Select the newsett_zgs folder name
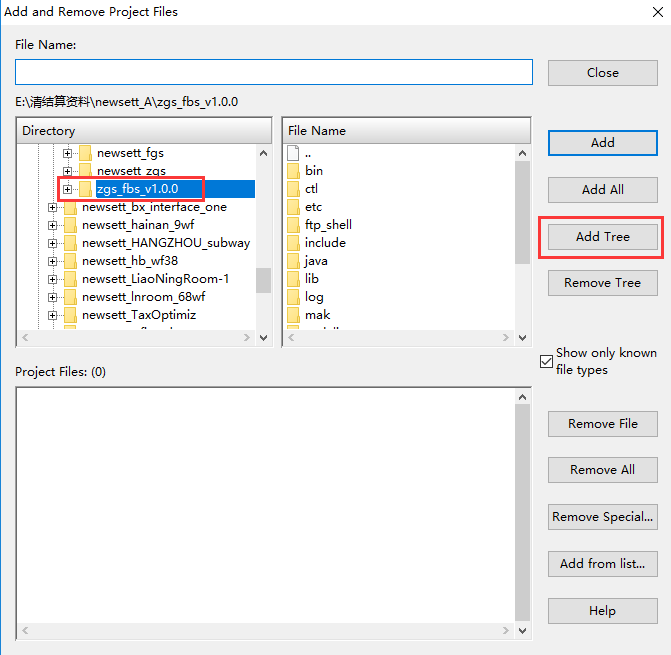The width and height of the screenshot is (671, 655). (x=131, y=171)
